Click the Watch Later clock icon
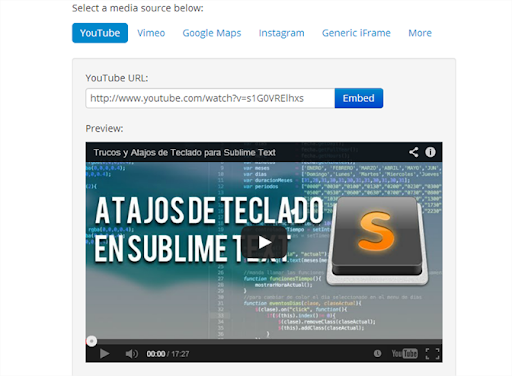512x376 pixels. (377, 353)
